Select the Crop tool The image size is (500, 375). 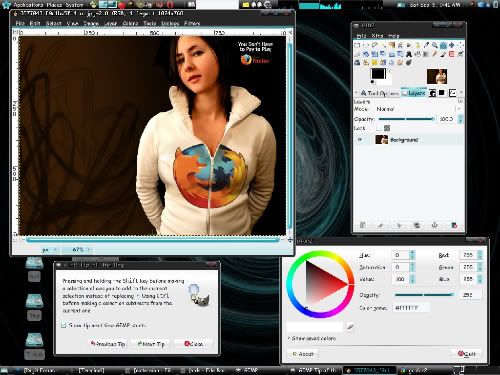pyautogui.click(x=357, y=54)
